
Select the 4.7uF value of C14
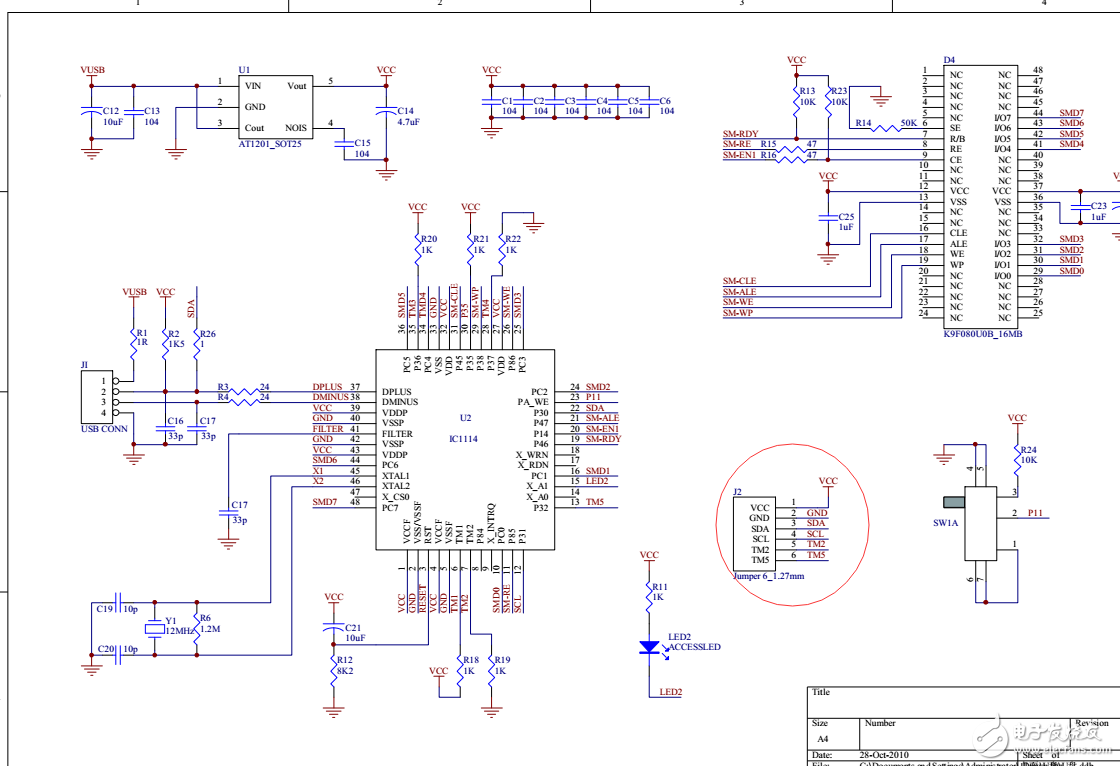408,121
